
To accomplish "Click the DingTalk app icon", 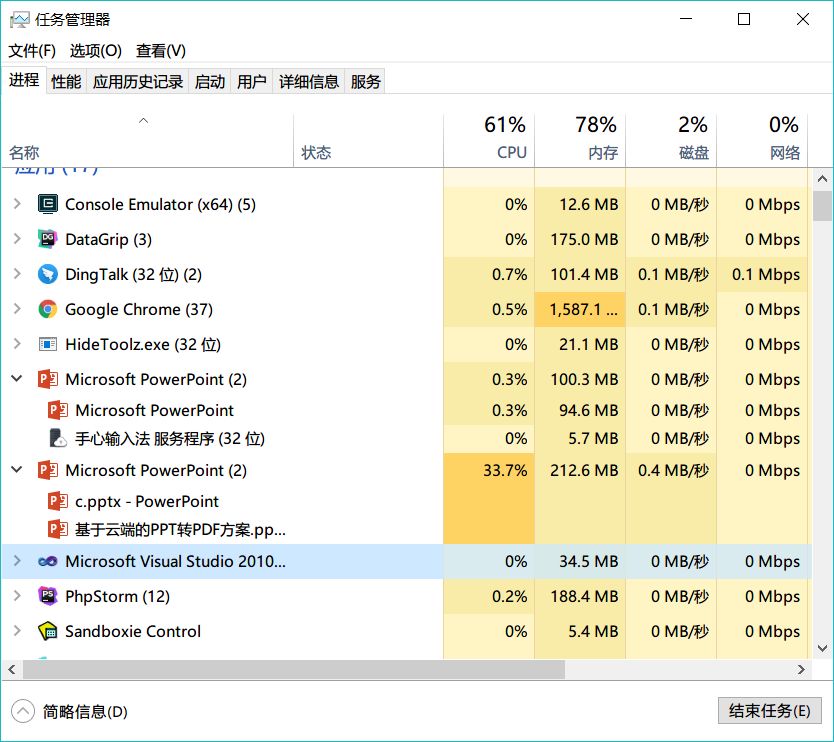I will click(x=48, y=274).
